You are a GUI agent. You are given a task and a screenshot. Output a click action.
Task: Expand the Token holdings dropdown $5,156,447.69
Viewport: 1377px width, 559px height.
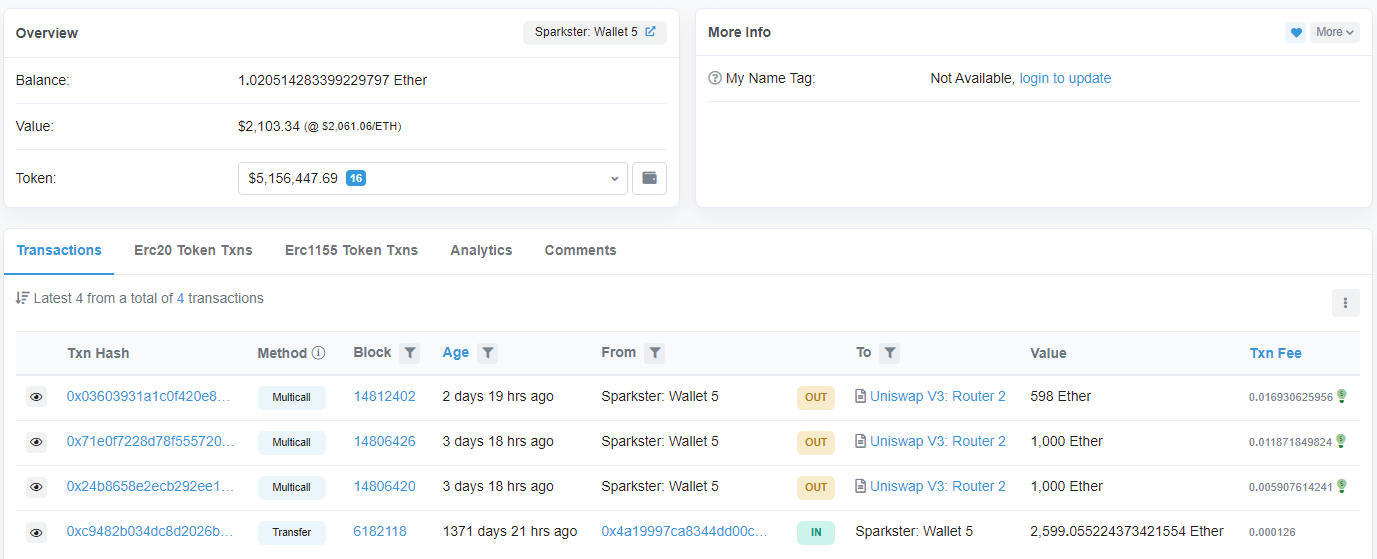tap(432, 179)
